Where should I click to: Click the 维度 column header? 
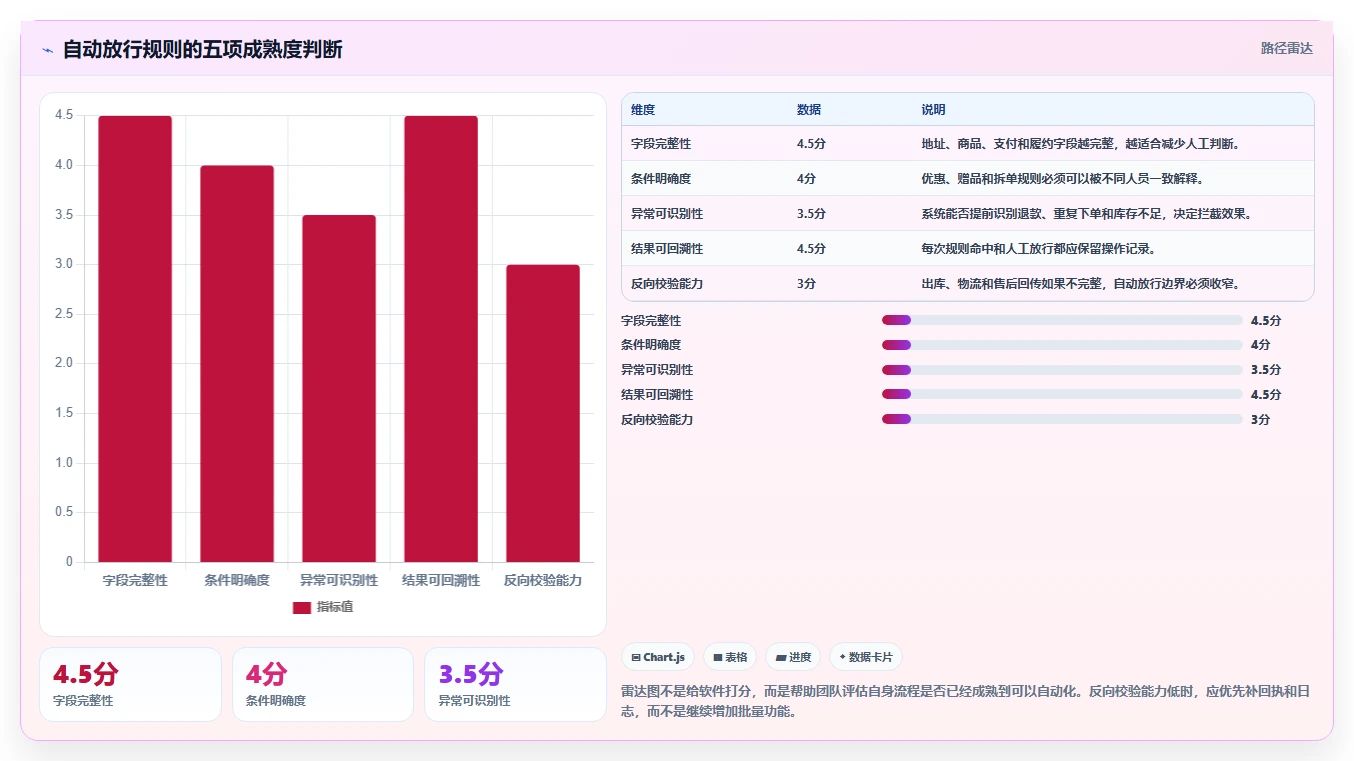(643, 110)
